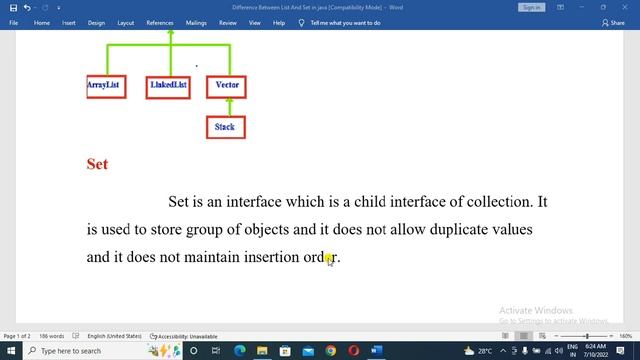
Task: Open File Explorer from taskbar
Action: point(262,351)
